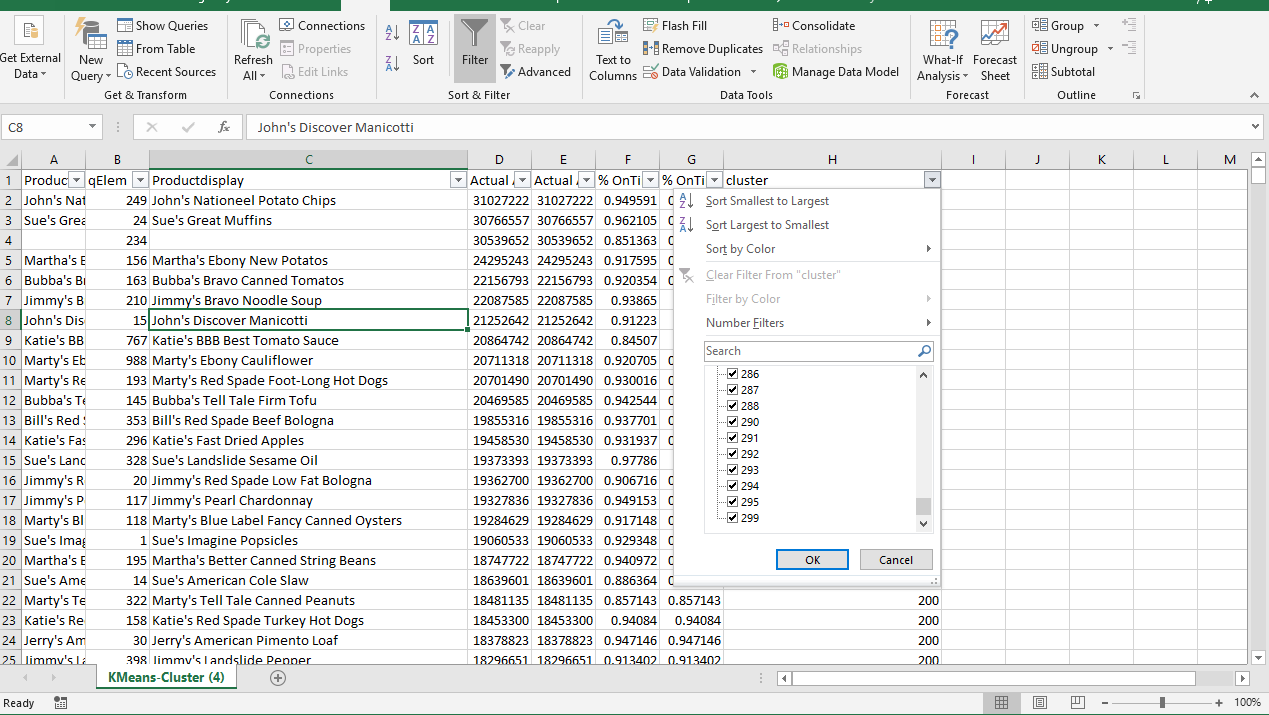Screen dimensions: 1269x715
Task: Add a new sheet with plus icon
Action: point(278,677)
